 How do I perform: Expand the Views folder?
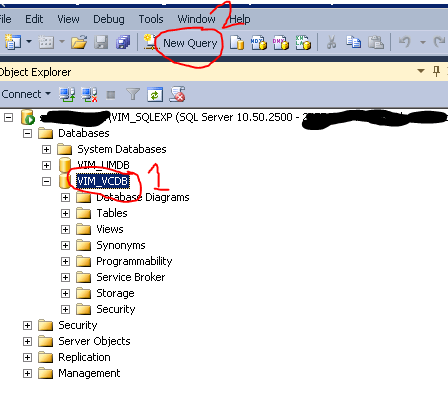(x=65, y=229)
